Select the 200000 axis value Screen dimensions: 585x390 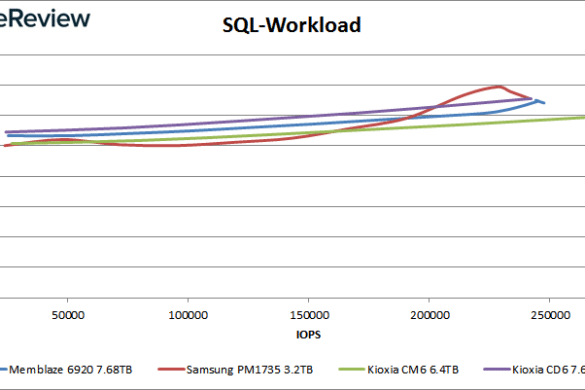click(430, 315)
